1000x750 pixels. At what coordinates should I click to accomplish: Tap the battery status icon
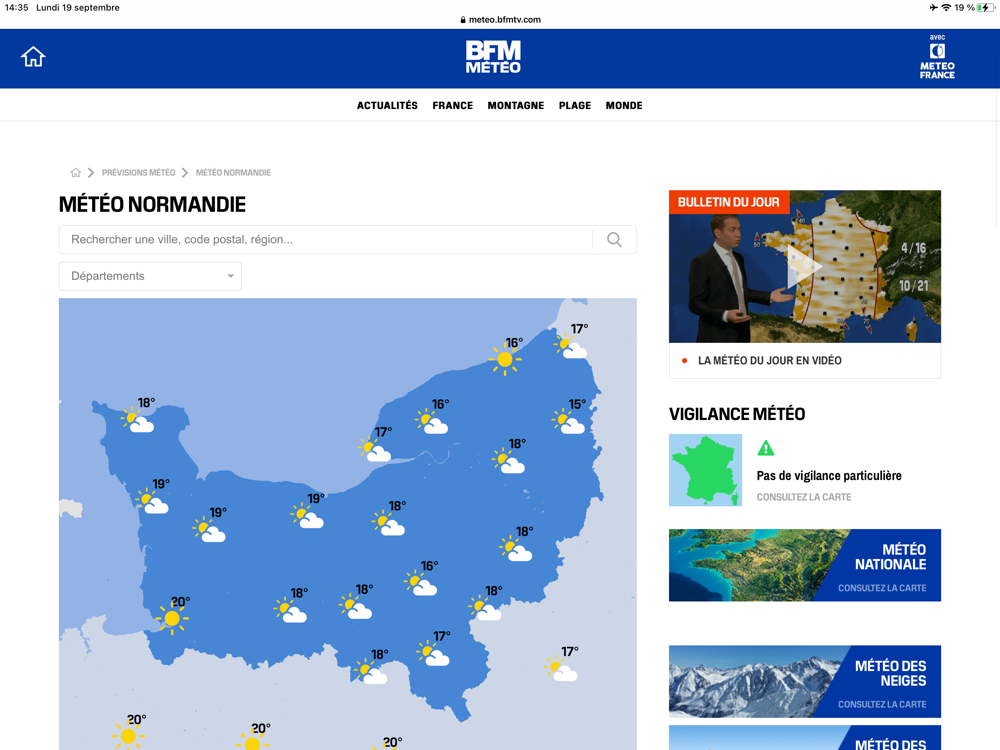(986, 8)
